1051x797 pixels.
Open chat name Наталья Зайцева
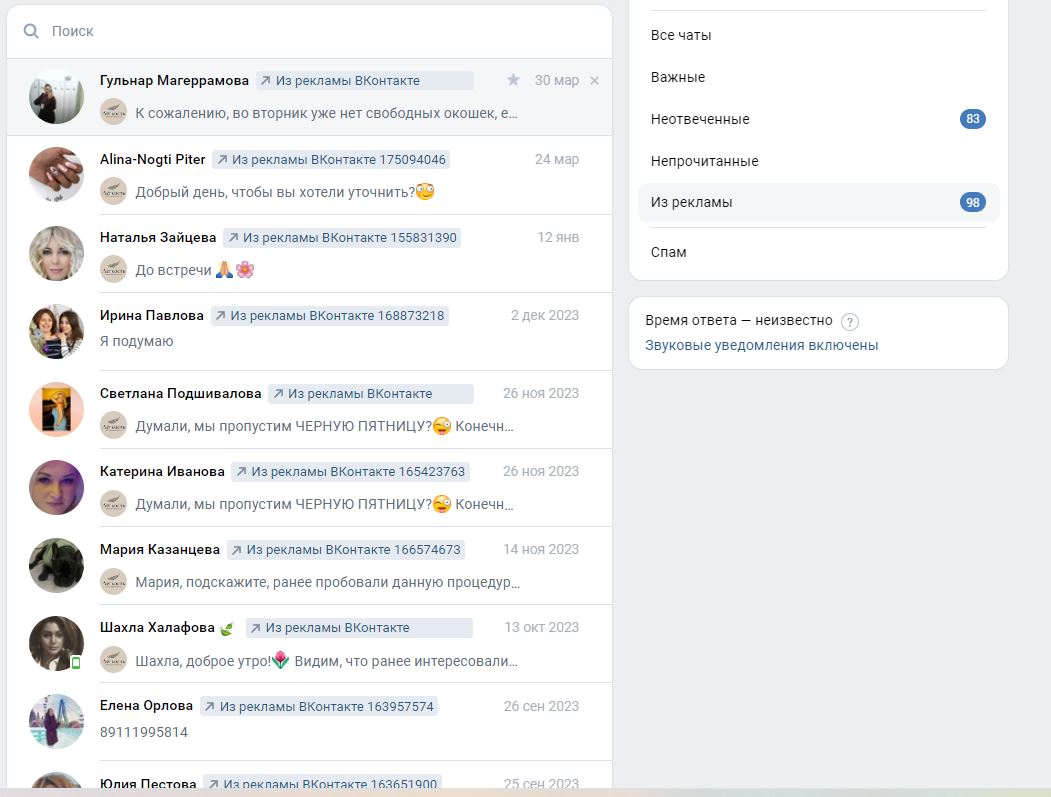point(158,237)
